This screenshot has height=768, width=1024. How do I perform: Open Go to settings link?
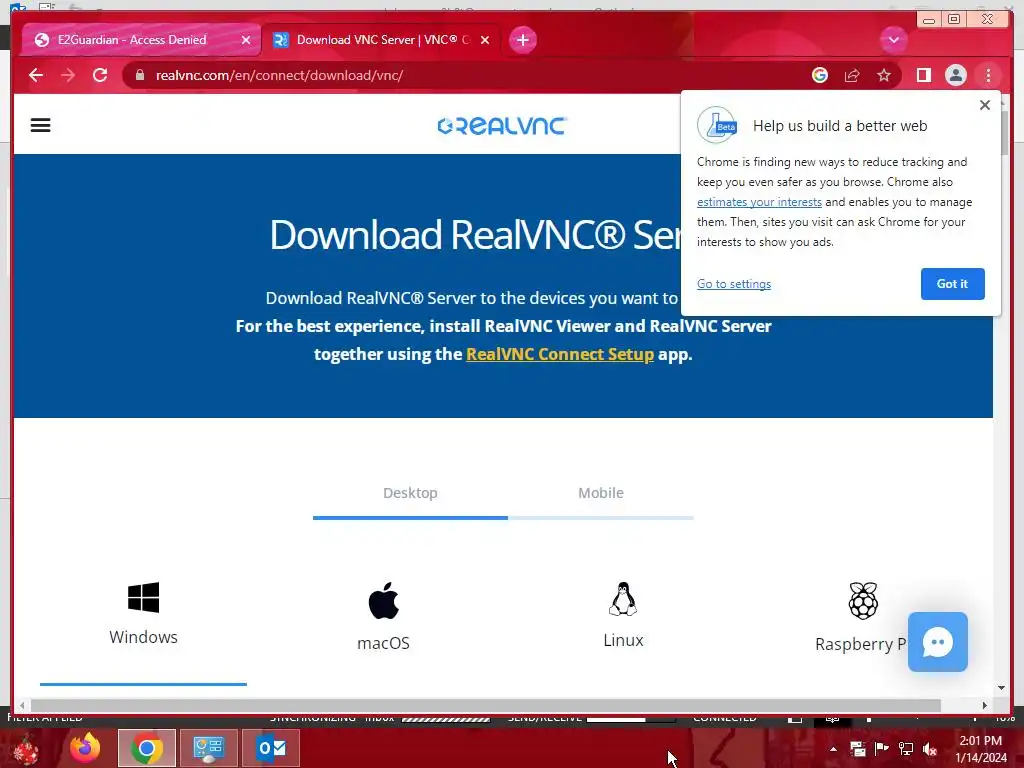(x=733, y=283)
